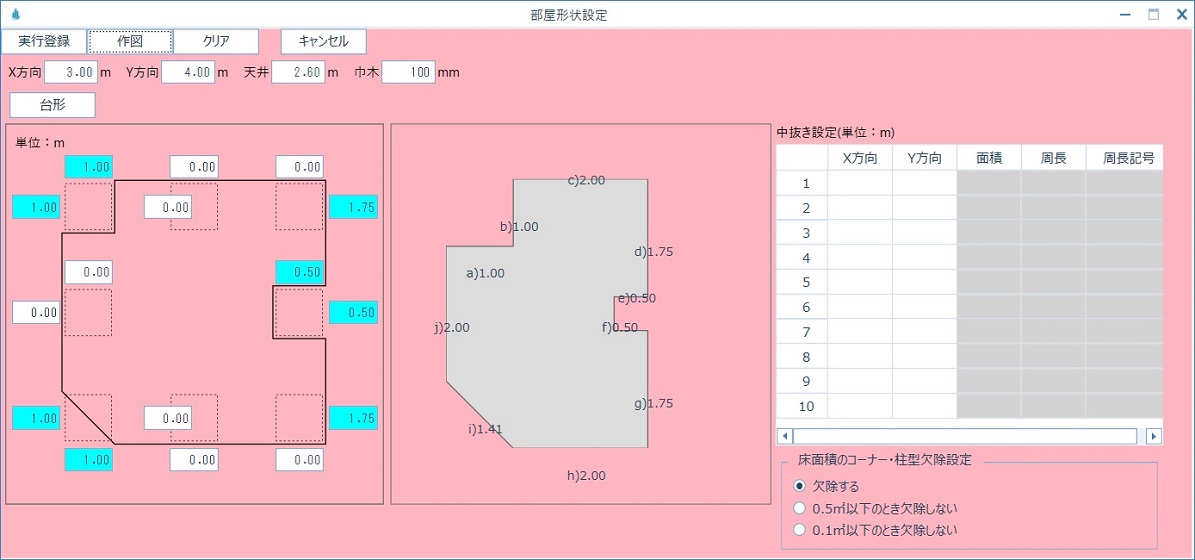The width and height of the screenshot is (1195, 560).
Task: Click the X方向 cell in row 2
Action: 860,208
